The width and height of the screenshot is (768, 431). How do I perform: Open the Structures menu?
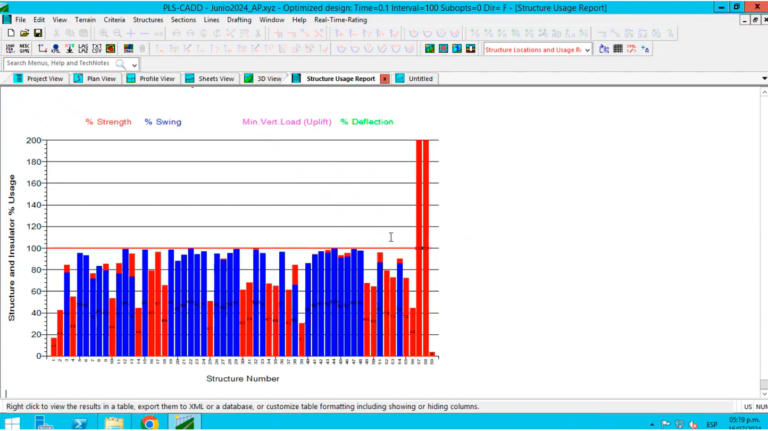148,19
